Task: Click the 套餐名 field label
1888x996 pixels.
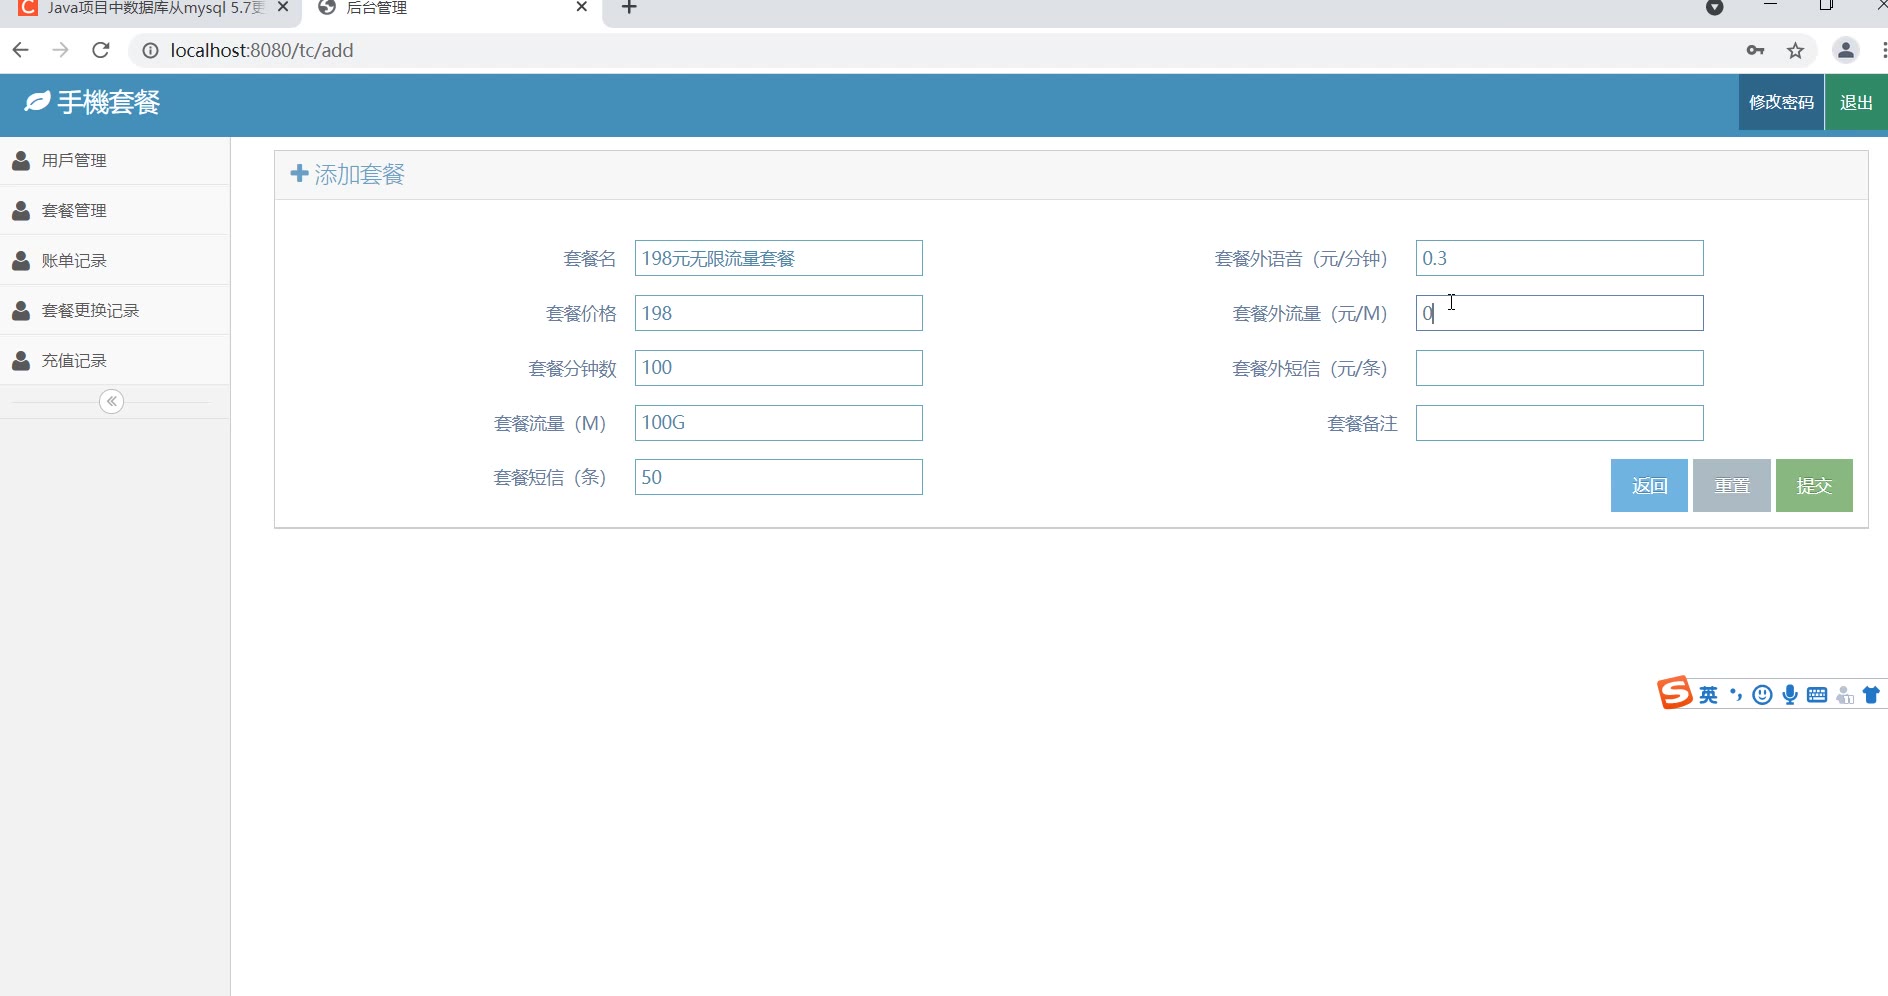Action: (590, 259)
